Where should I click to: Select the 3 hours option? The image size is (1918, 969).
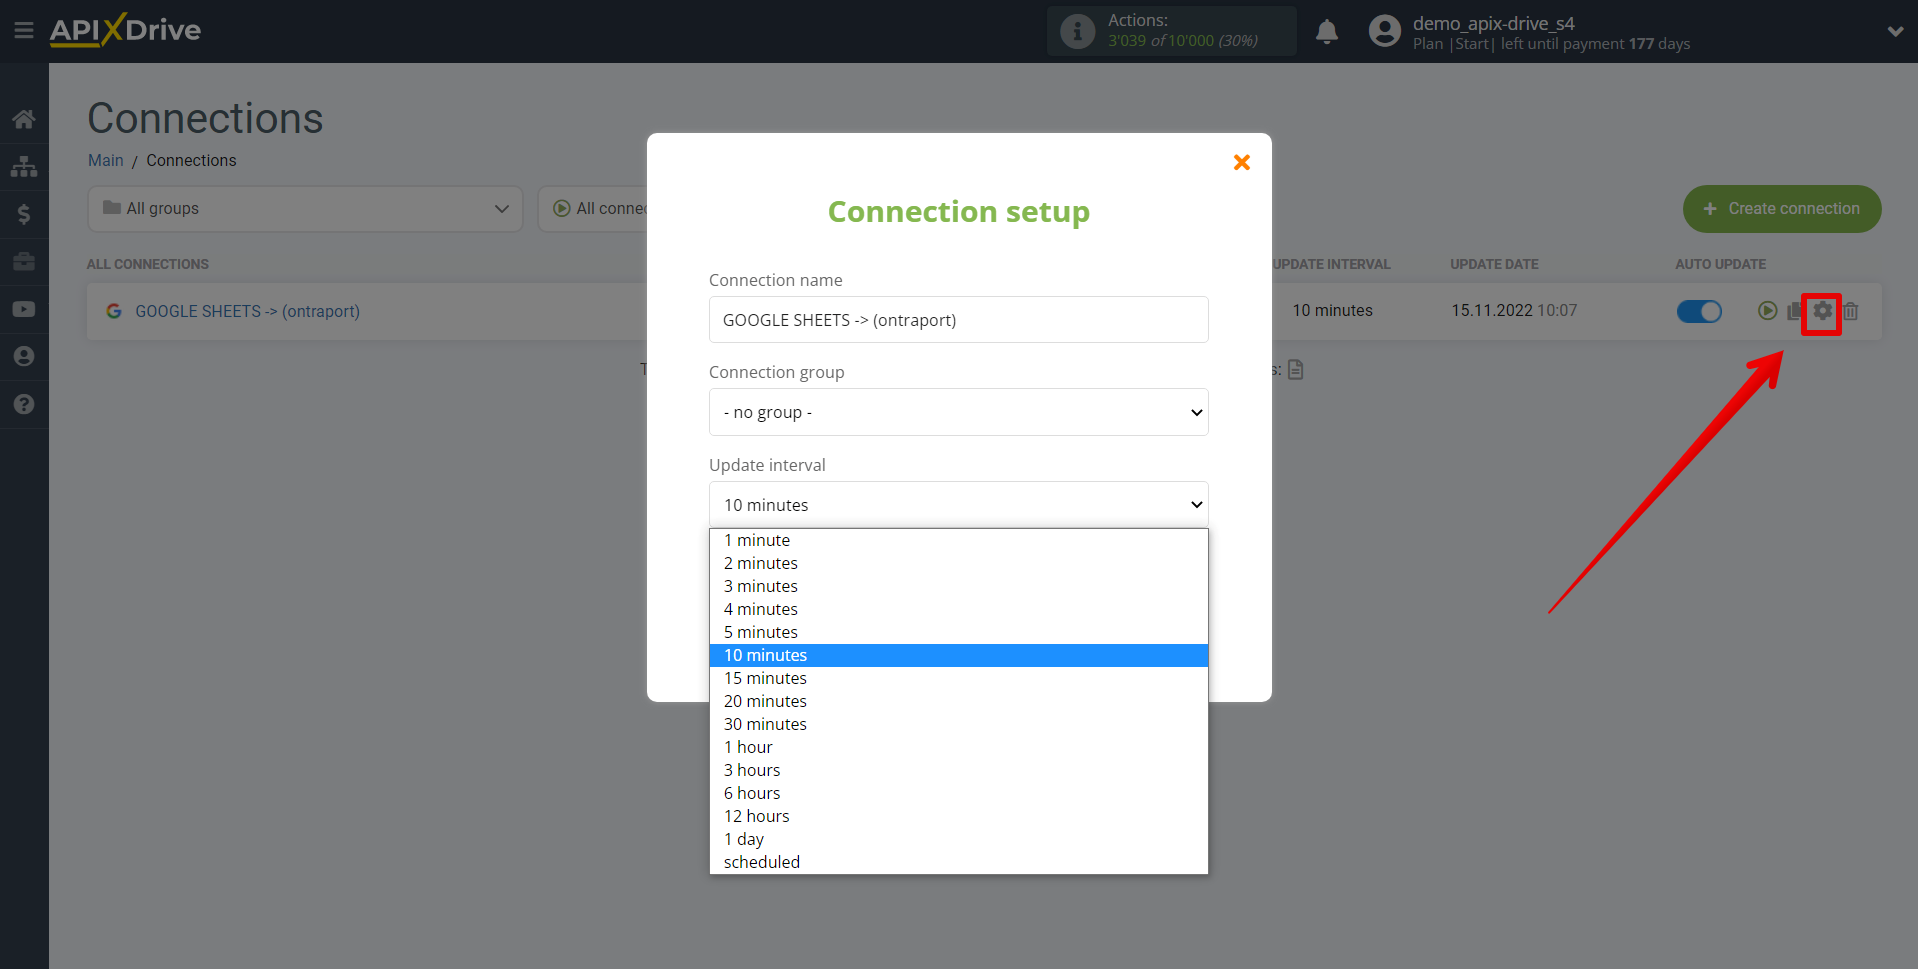coord(959,770)
